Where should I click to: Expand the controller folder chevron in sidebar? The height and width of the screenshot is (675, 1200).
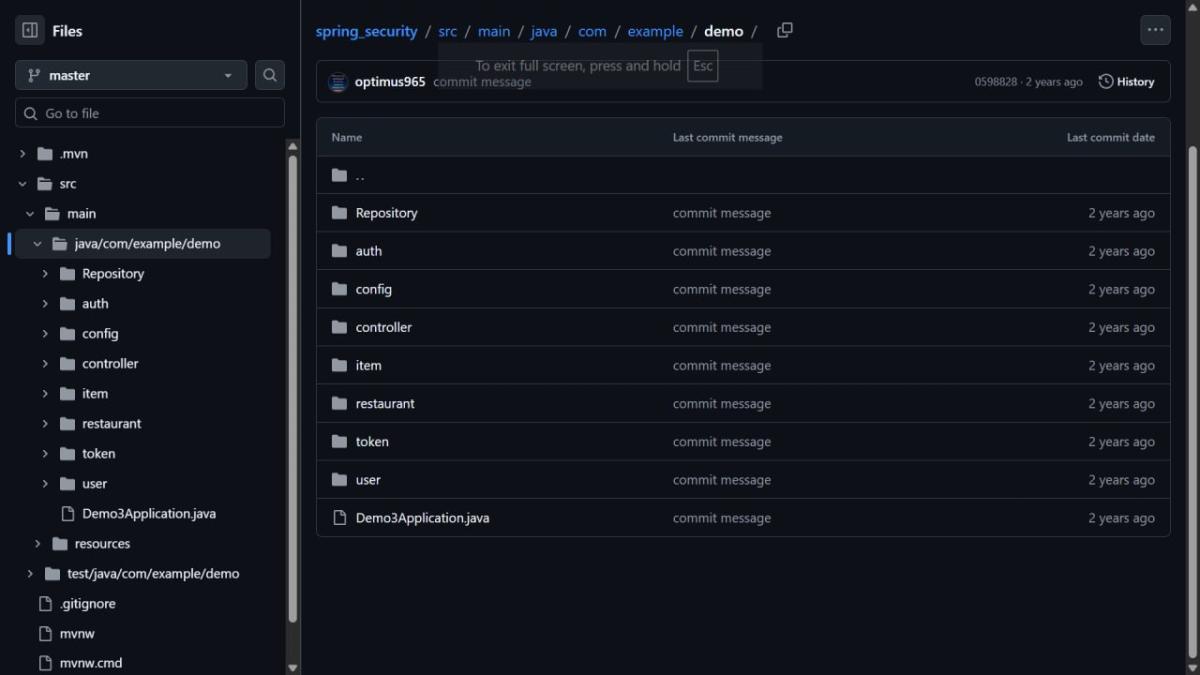point(45,364)
